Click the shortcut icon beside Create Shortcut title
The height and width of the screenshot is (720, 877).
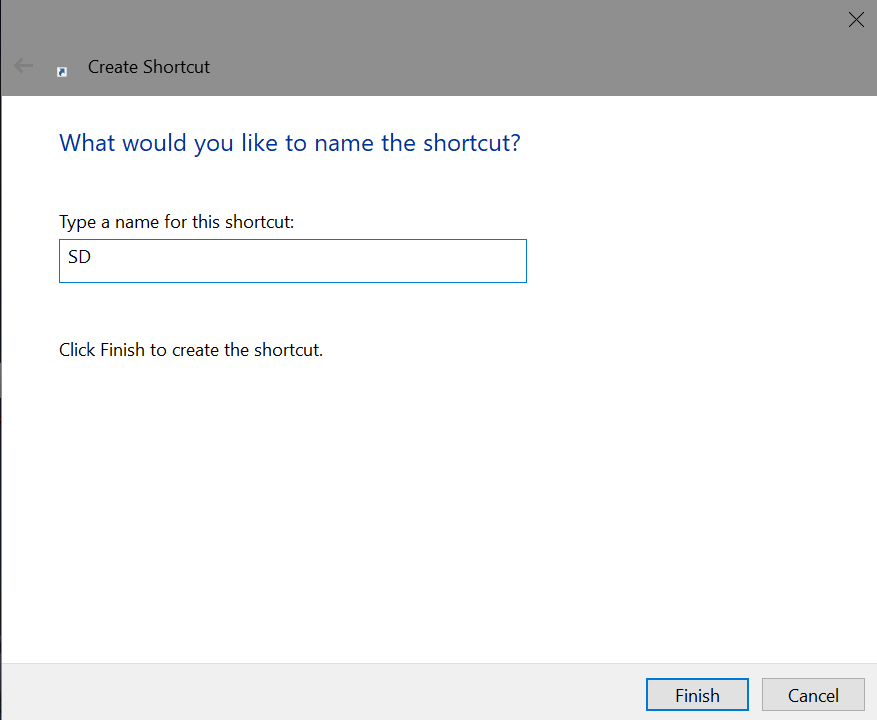(62, 72)
